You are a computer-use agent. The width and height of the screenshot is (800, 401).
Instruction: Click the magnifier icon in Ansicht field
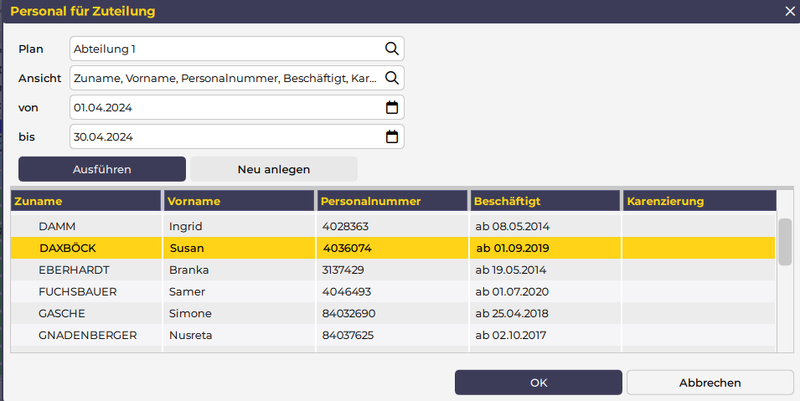click(392, 78)
